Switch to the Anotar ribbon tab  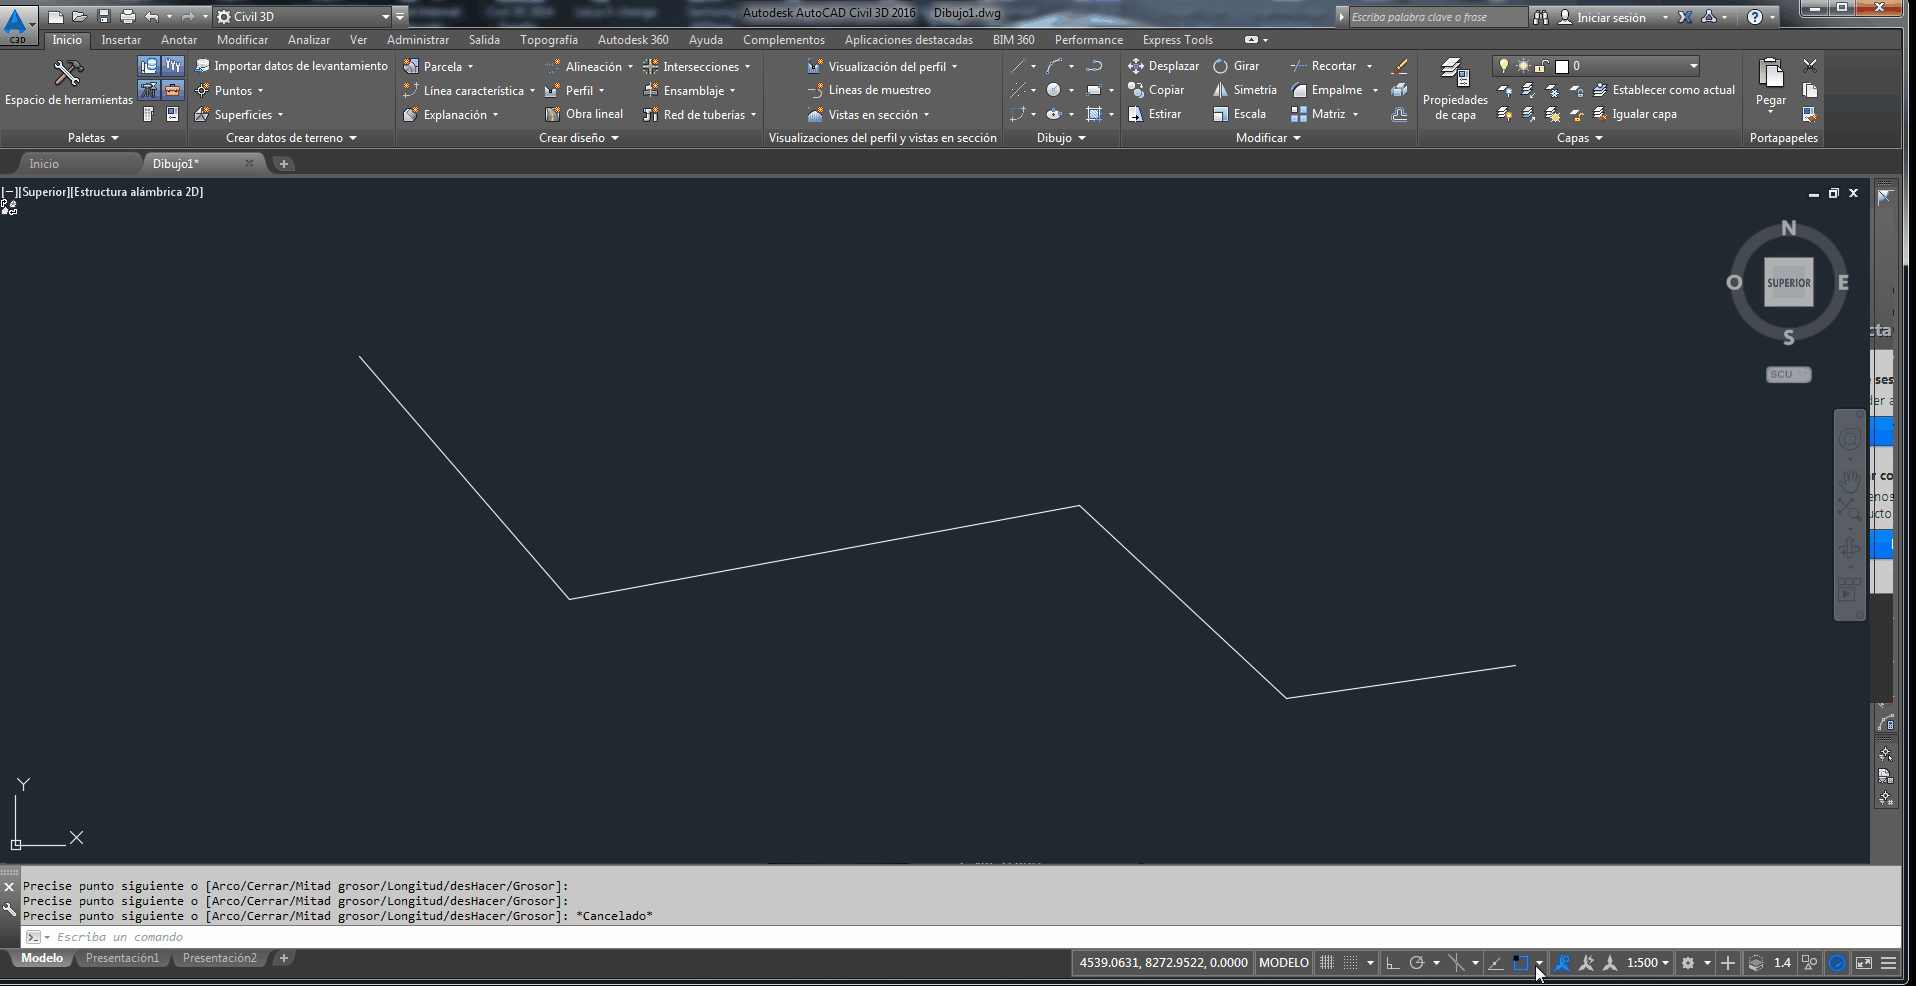(x=179, y=40)
